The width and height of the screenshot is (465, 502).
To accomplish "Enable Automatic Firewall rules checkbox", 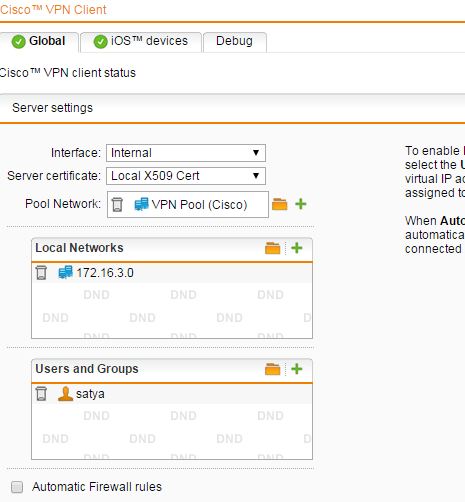I will click(x=17, y=487).
